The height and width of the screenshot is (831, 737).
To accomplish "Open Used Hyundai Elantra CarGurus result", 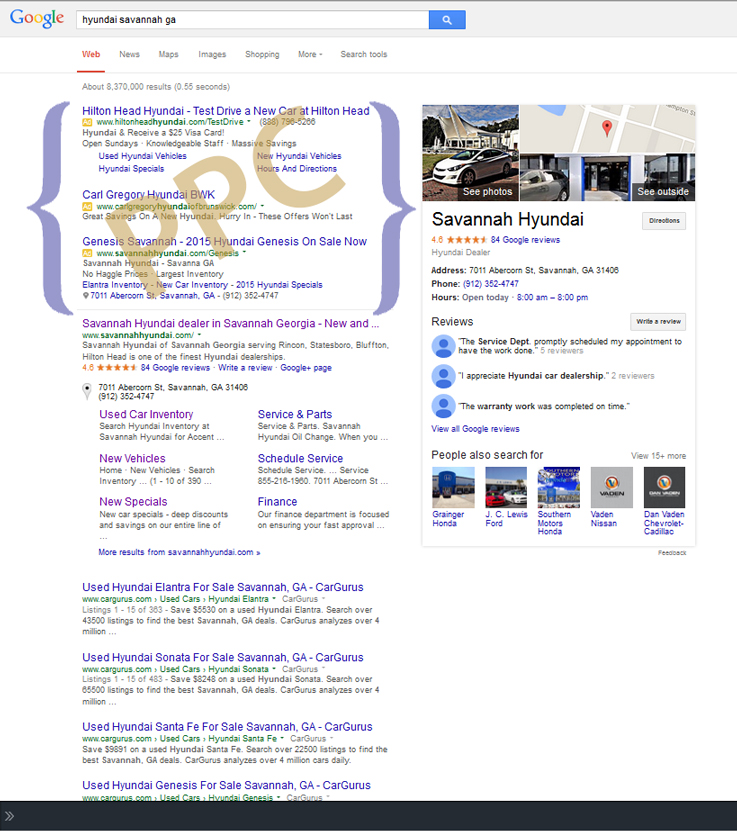I will (223, 587).
